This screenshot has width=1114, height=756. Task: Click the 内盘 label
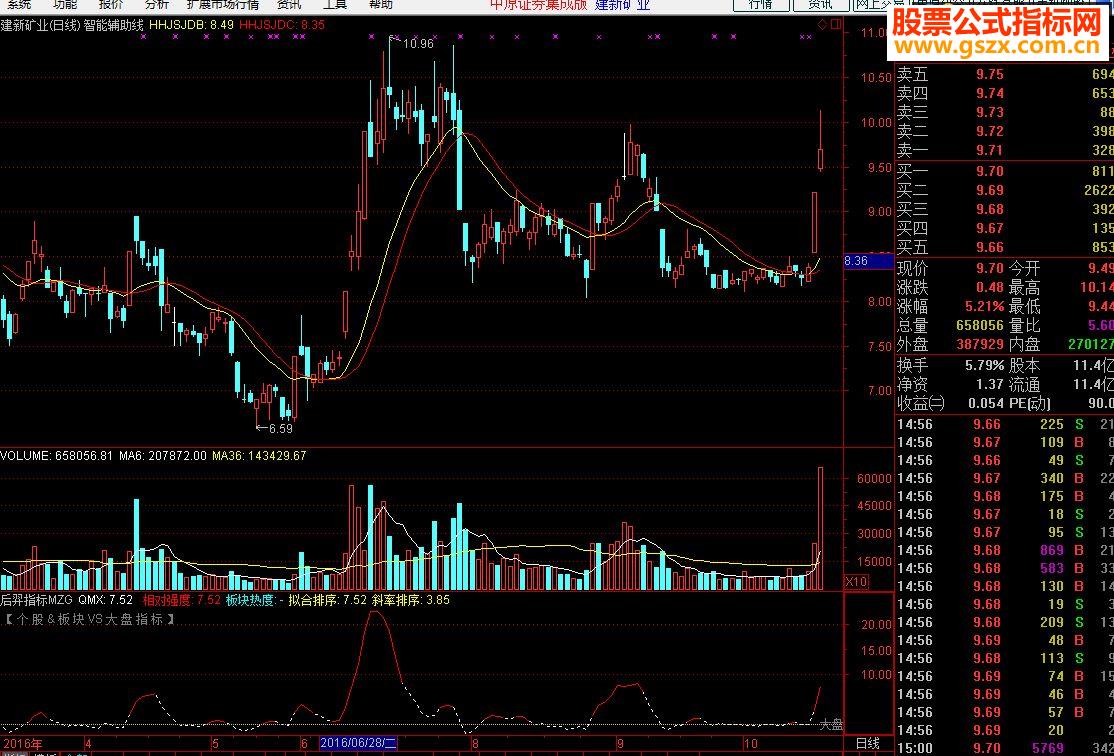point(1024,345)
